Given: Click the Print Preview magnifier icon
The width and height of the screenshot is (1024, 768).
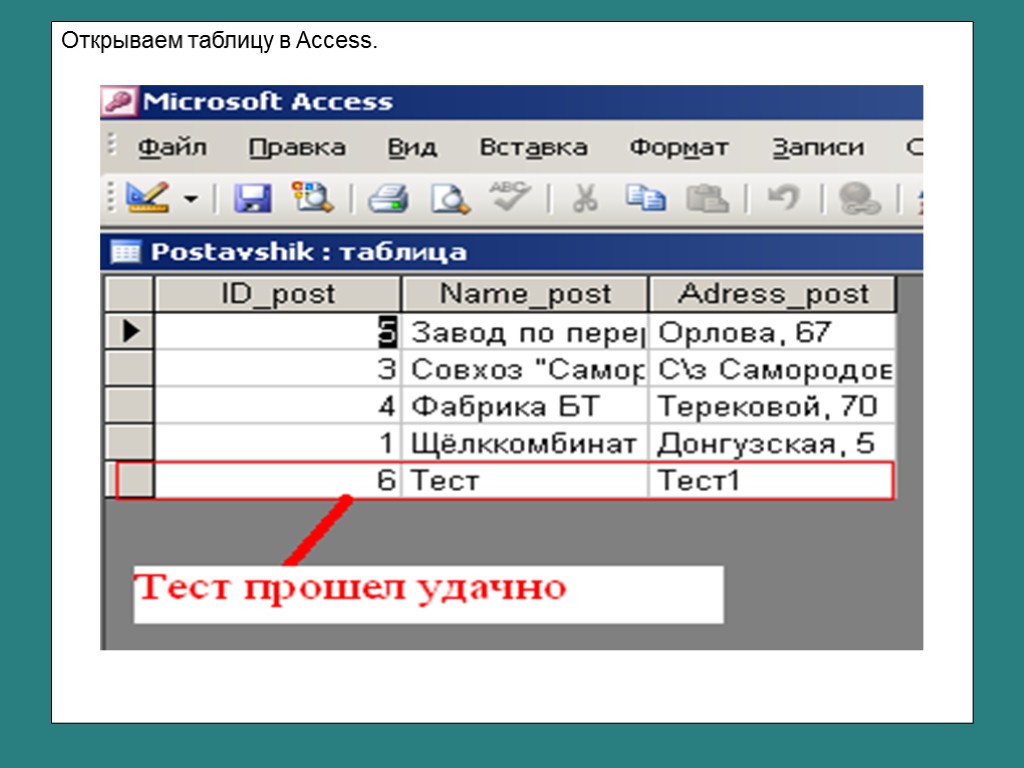Looking at the screenshot, I should (x=449, y=198).
